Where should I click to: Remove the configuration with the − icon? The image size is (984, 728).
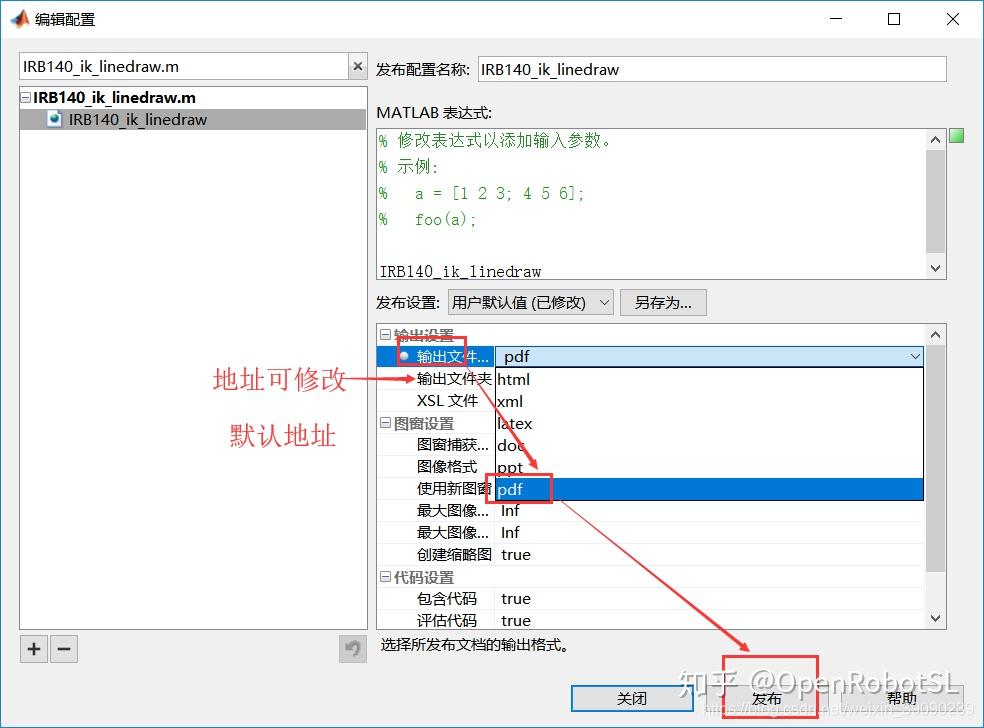63,649
